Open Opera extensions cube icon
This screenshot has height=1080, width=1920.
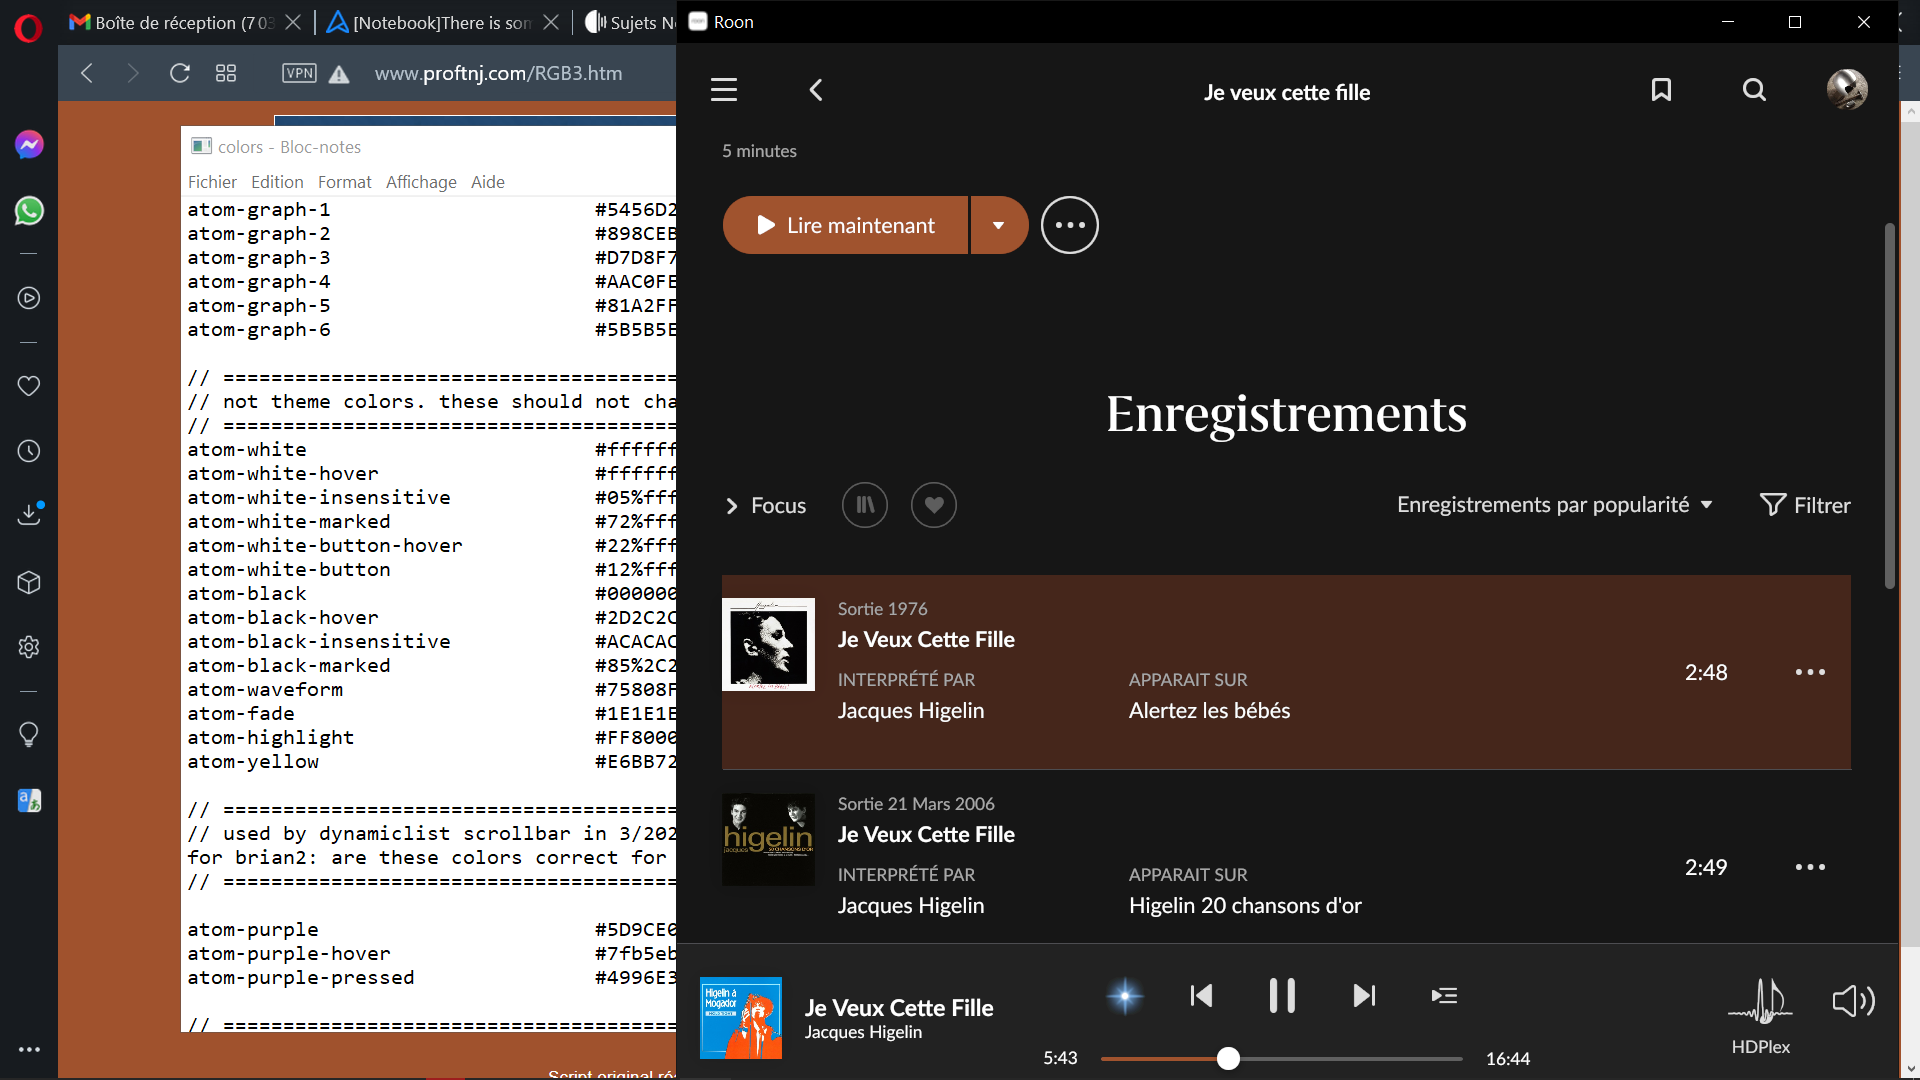pos(29,582)
